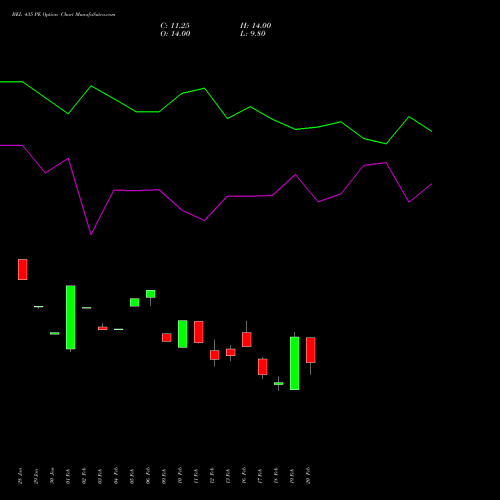Select the '01 Feb' date label
The width and height of the screenshot is (500, 500).
coord(68,476)
